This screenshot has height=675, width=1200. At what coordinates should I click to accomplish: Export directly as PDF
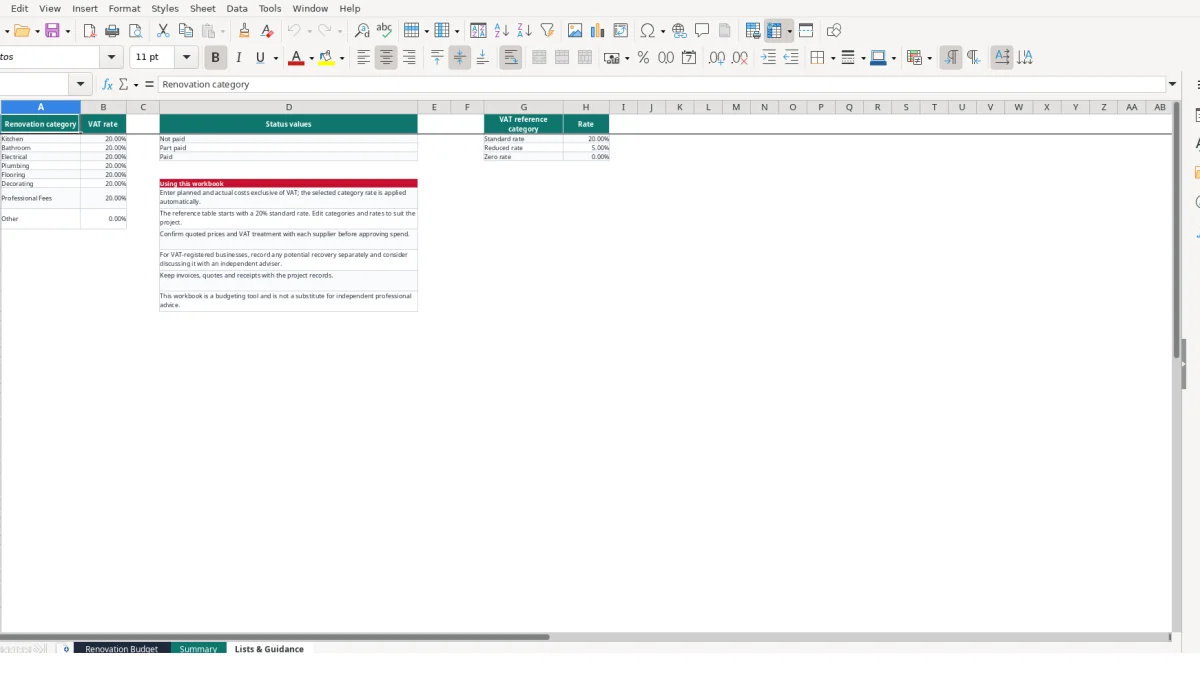(x=89, y=31)
